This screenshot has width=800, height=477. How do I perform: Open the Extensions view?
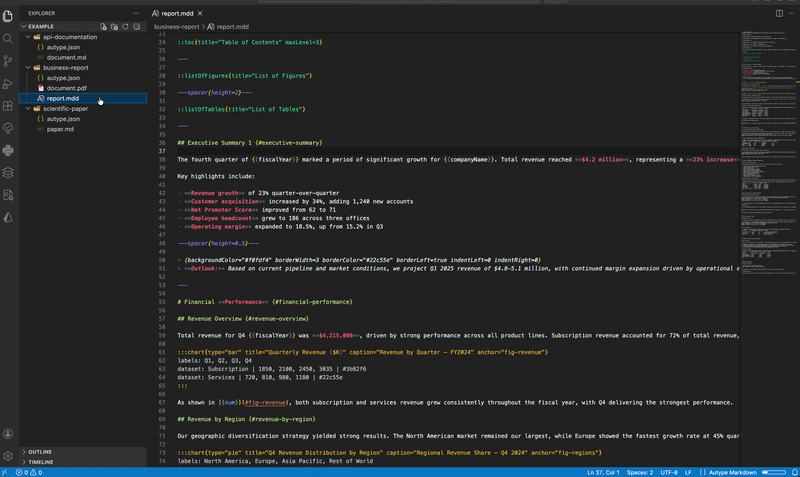[9, 106]
